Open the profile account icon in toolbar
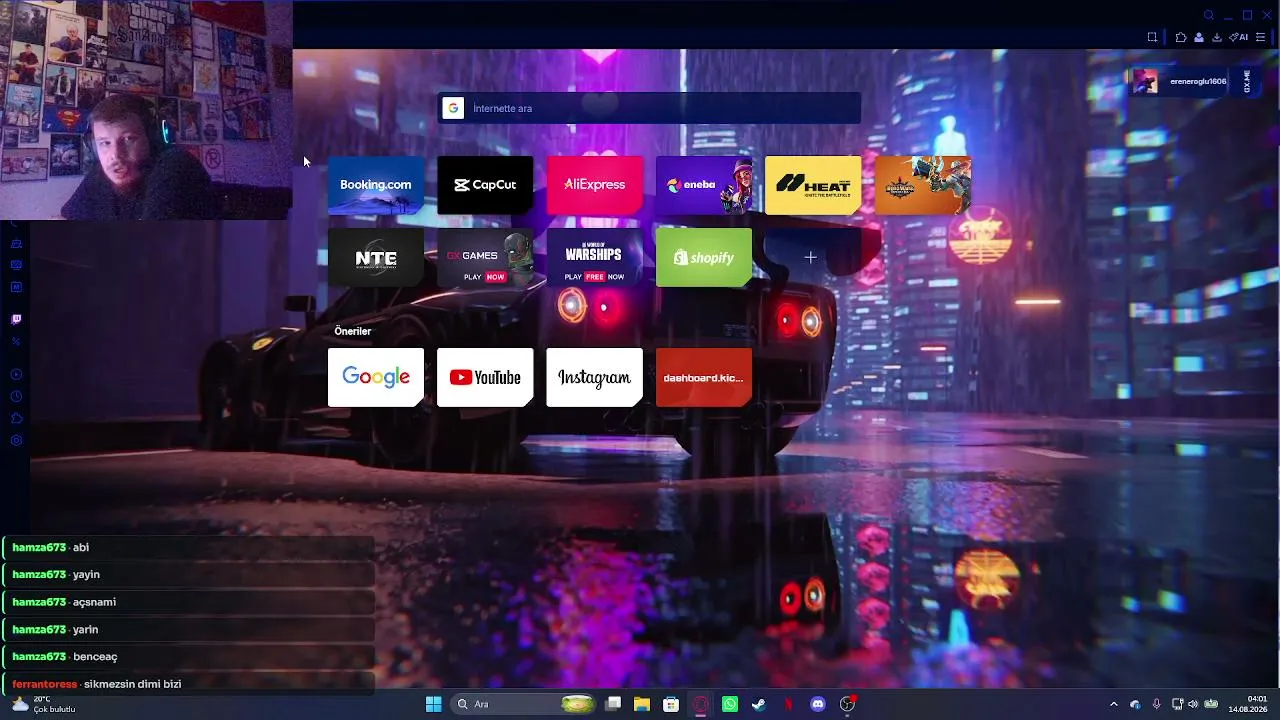 pos(1199,37)
